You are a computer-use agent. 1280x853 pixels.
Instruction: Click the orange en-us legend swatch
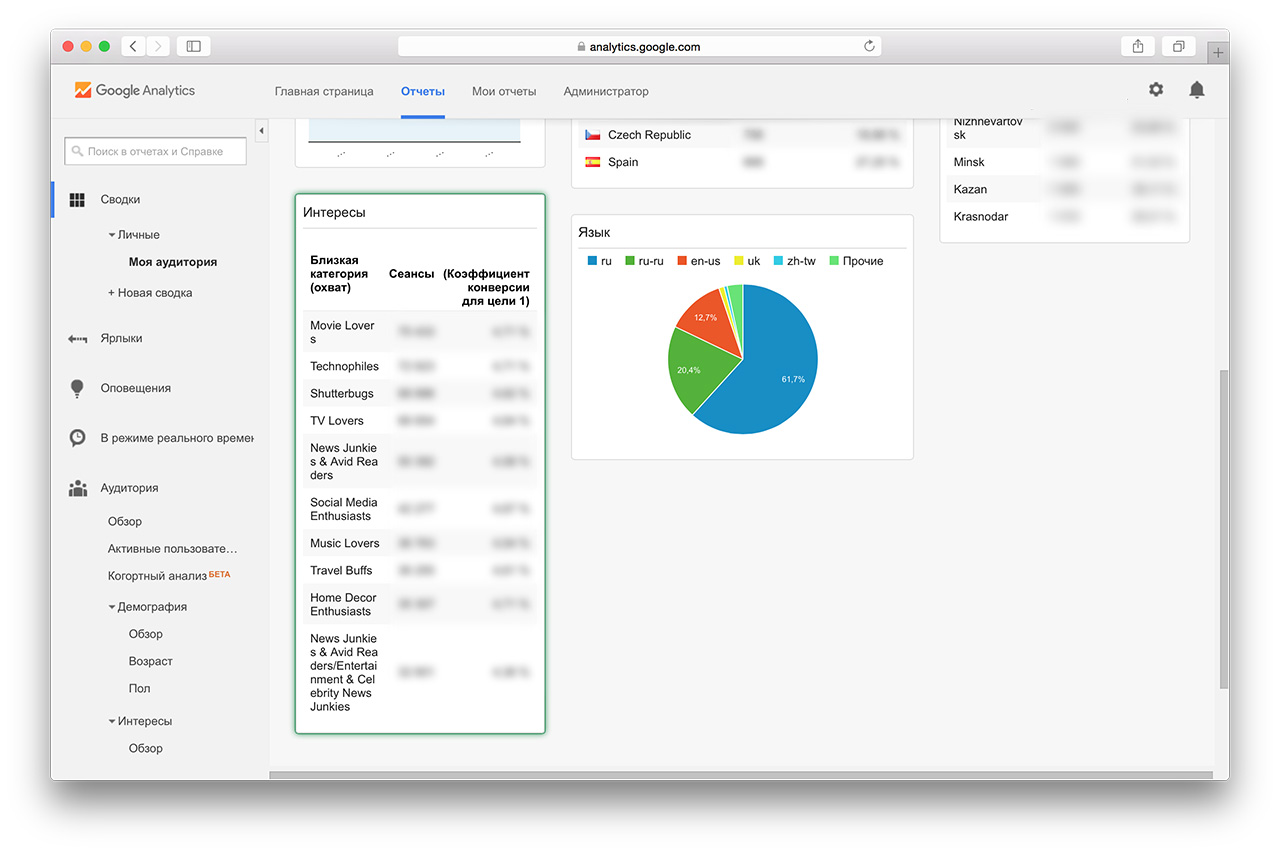[682, 261]
